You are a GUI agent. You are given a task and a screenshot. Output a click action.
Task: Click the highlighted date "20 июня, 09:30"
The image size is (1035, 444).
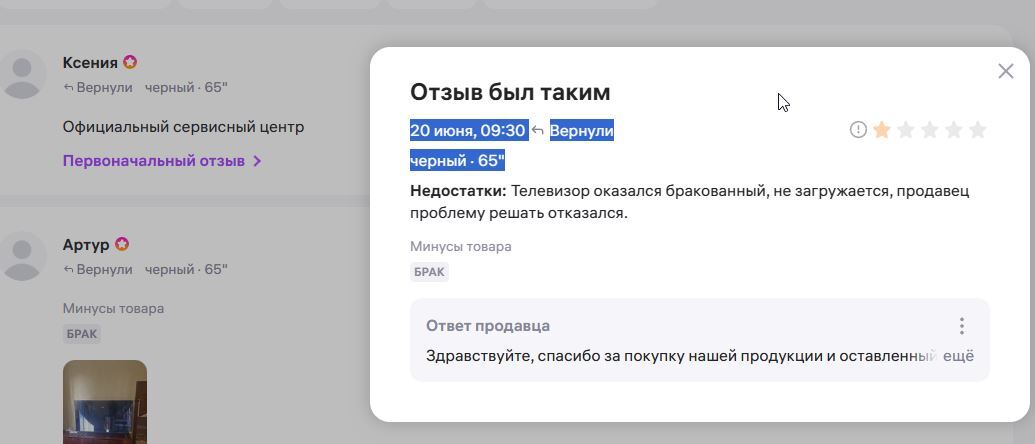(468, 131)
